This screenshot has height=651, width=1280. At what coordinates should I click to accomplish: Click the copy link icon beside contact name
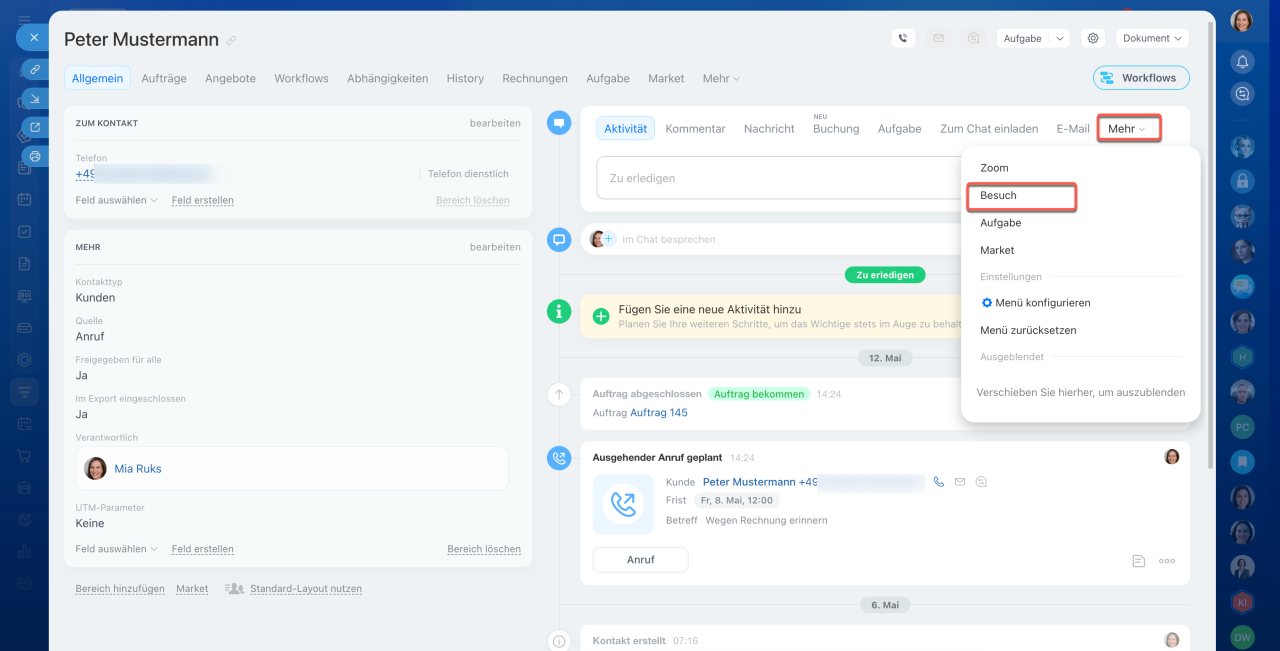coord(231,41)
